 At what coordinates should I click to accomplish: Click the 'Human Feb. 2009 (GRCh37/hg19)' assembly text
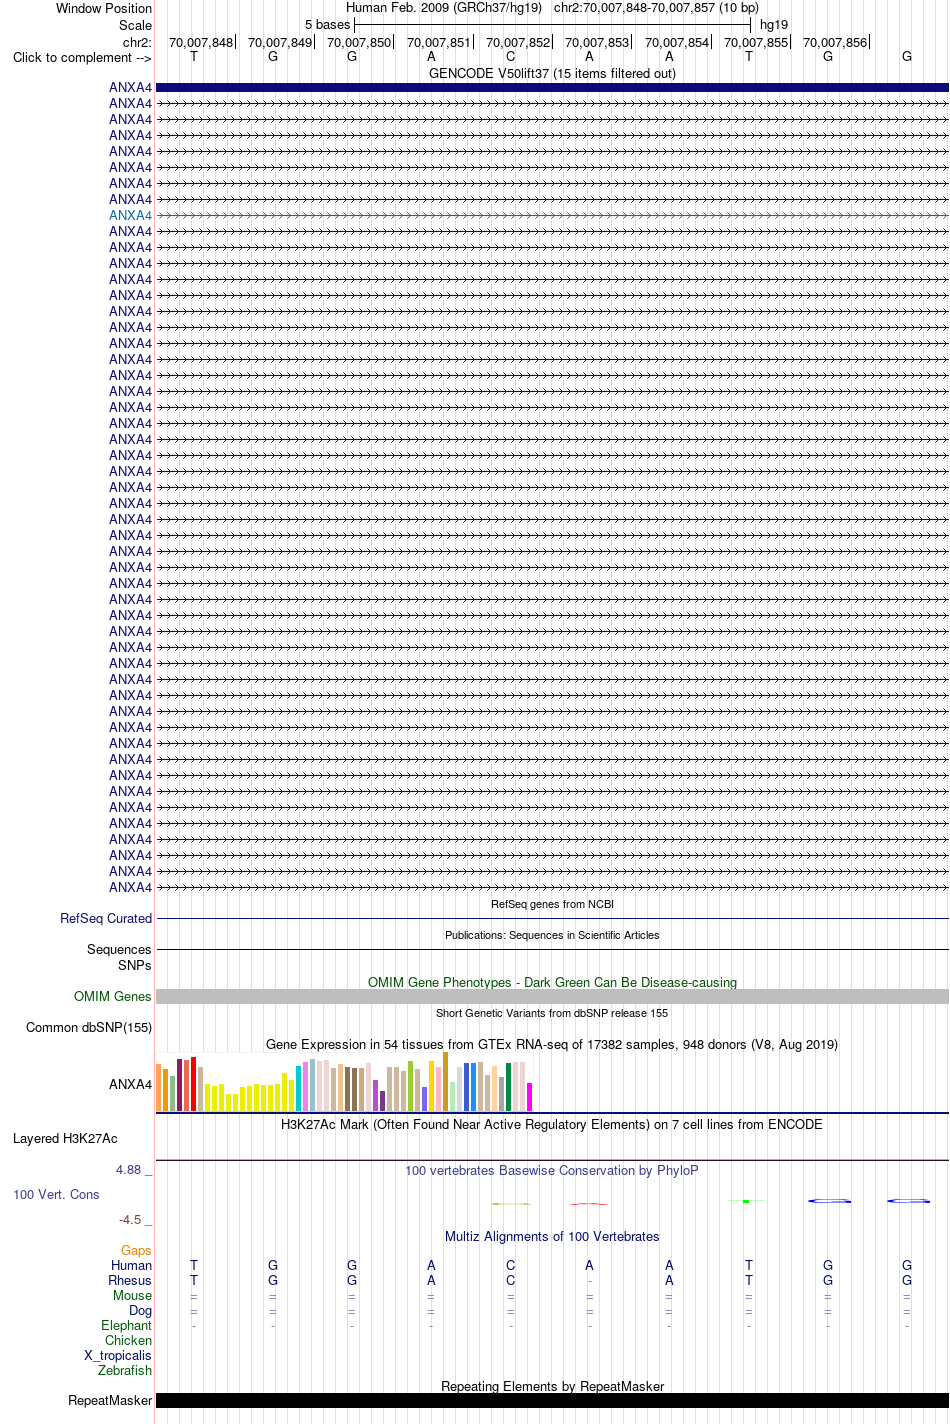point(444,7)
